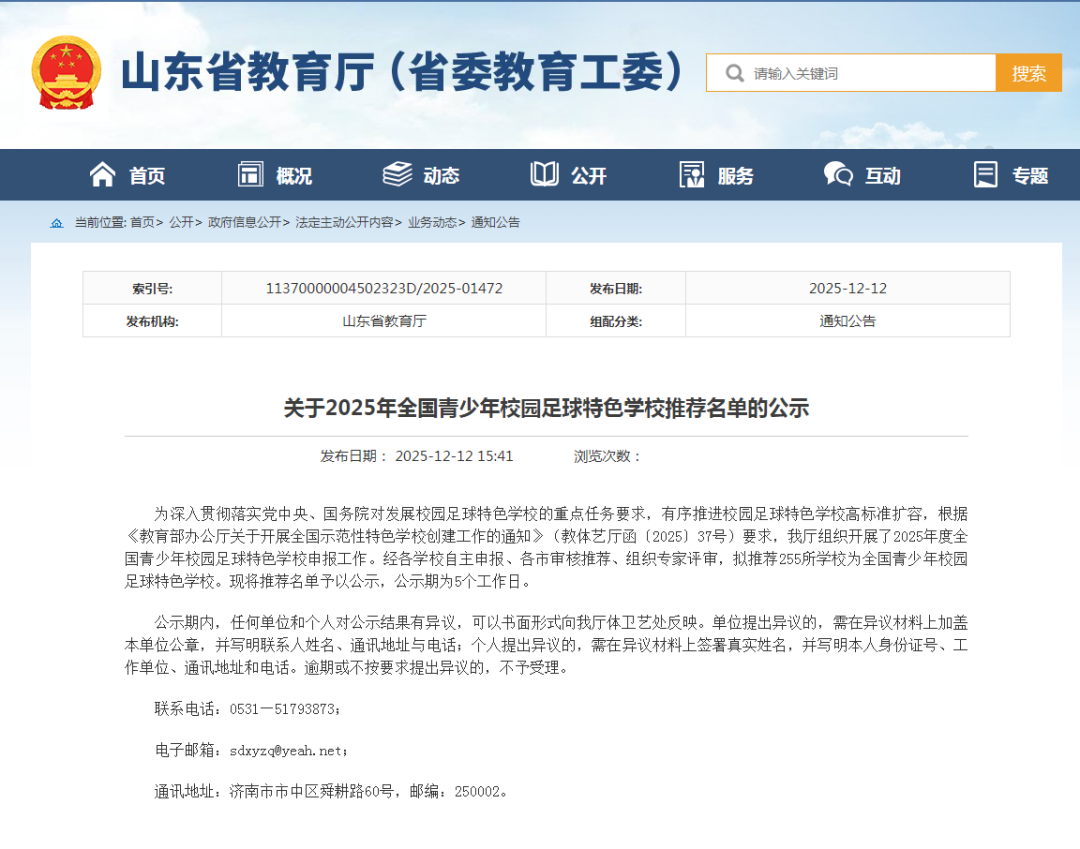Click the document icon for 专题
The height and width of the screenshot is (849, 1080).
986,175
